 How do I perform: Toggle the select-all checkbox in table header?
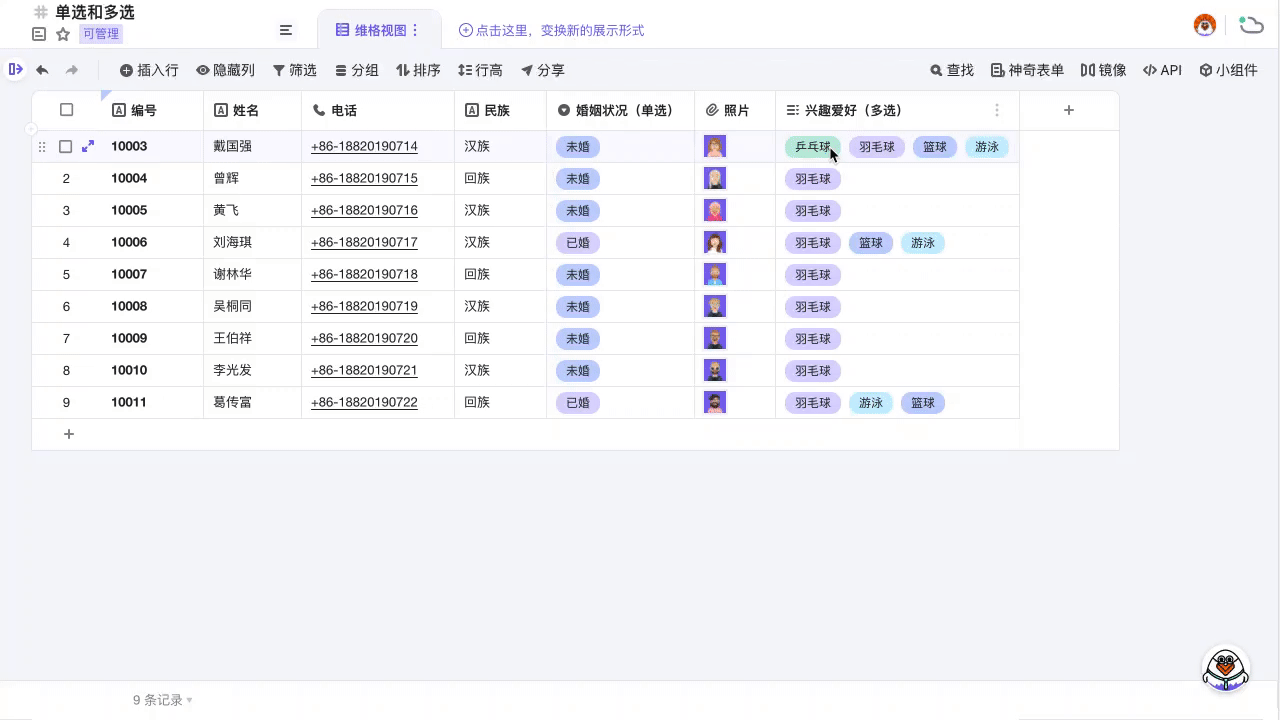(66, 110)
